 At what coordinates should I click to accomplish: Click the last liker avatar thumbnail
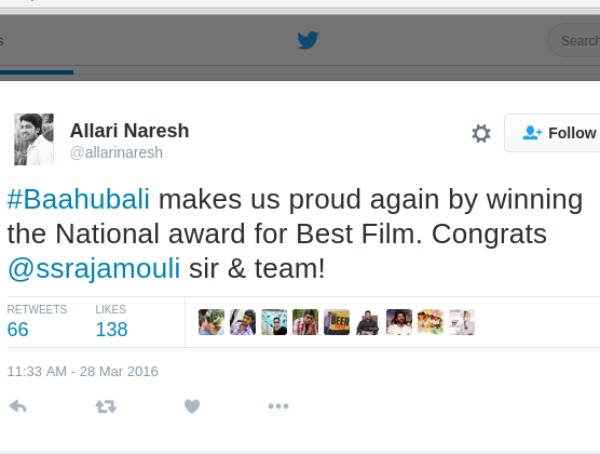point(461,322)
